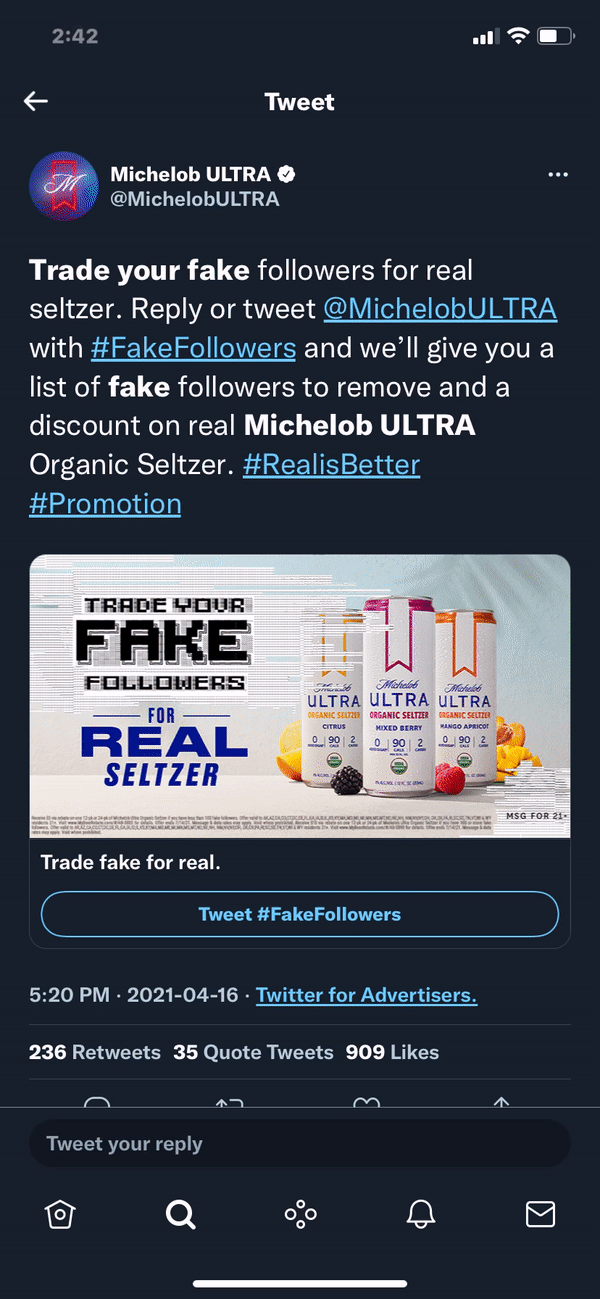Open the Spaces tab icon
This screenshot has height=1299, width=600.
(x=300, y=1214)
